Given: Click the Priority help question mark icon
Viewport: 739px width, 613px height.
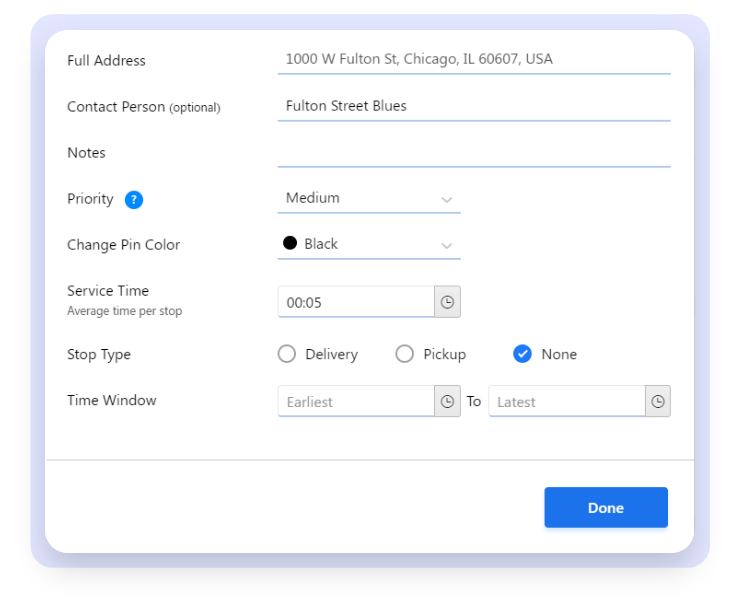Looking at the screenshot, I should pos(134,200).
